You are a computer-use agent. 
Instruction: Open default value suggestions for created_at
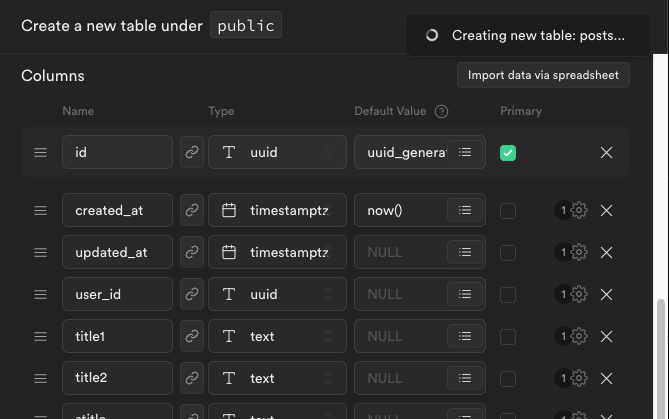point(465,211)
